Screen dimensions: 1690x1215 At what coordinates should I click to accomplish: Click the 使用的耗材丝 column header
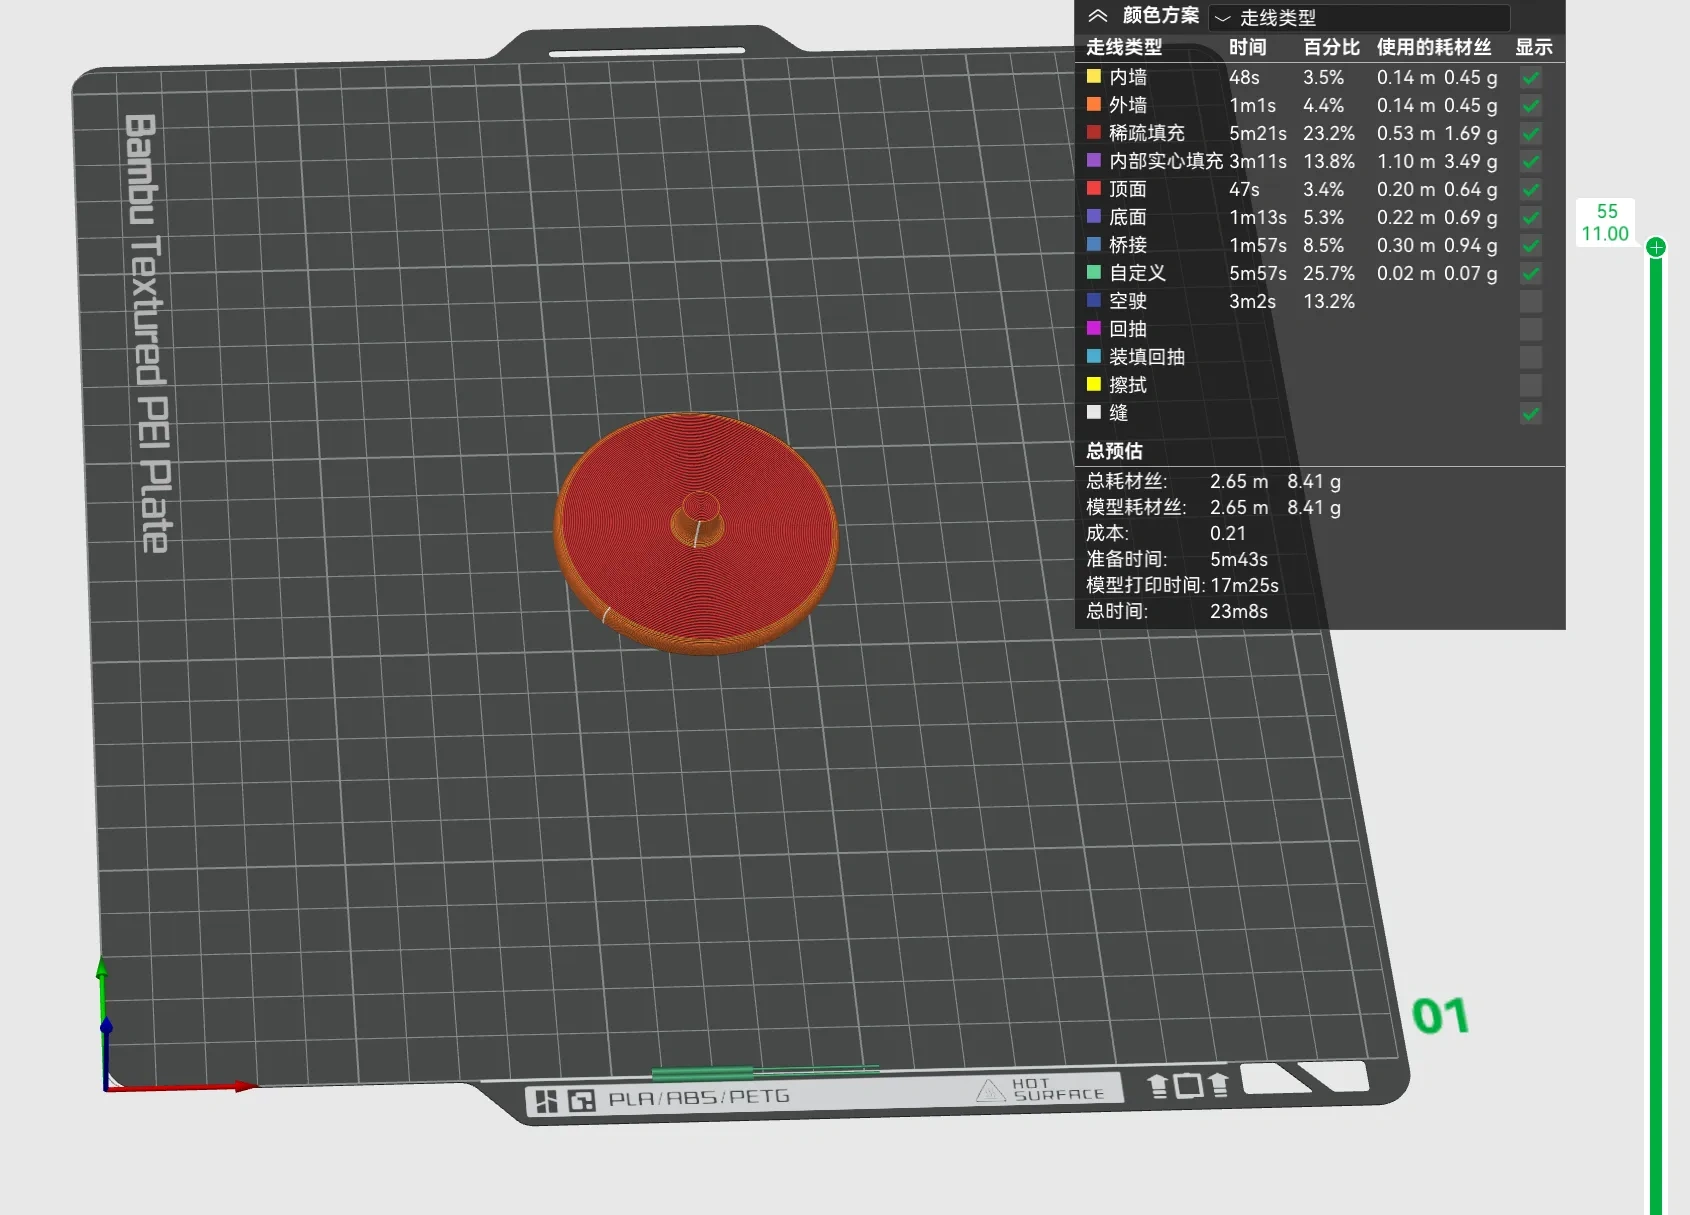(x=1434, y=47)
